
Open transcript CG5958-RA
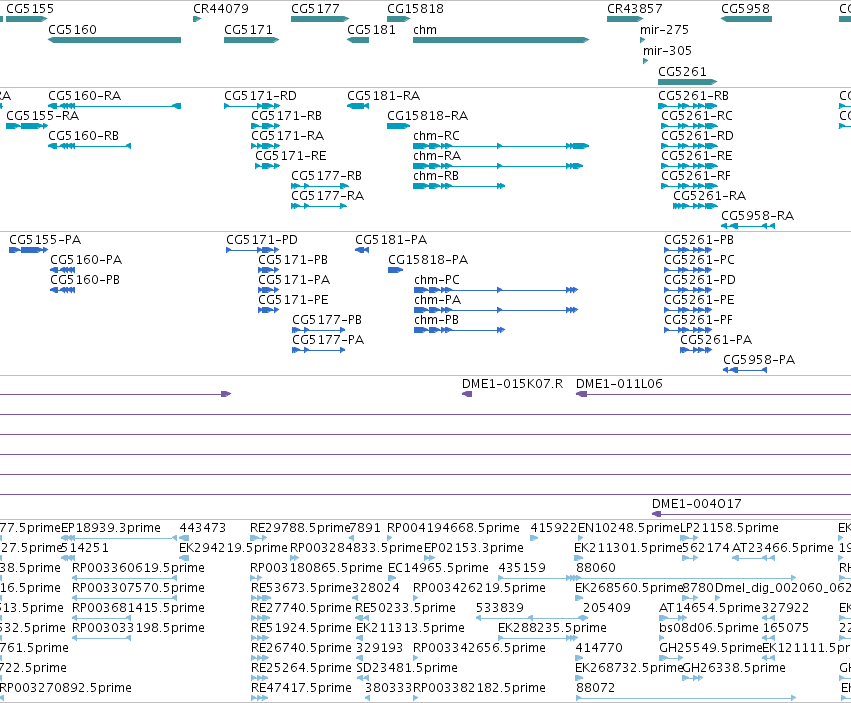(758, 216)
